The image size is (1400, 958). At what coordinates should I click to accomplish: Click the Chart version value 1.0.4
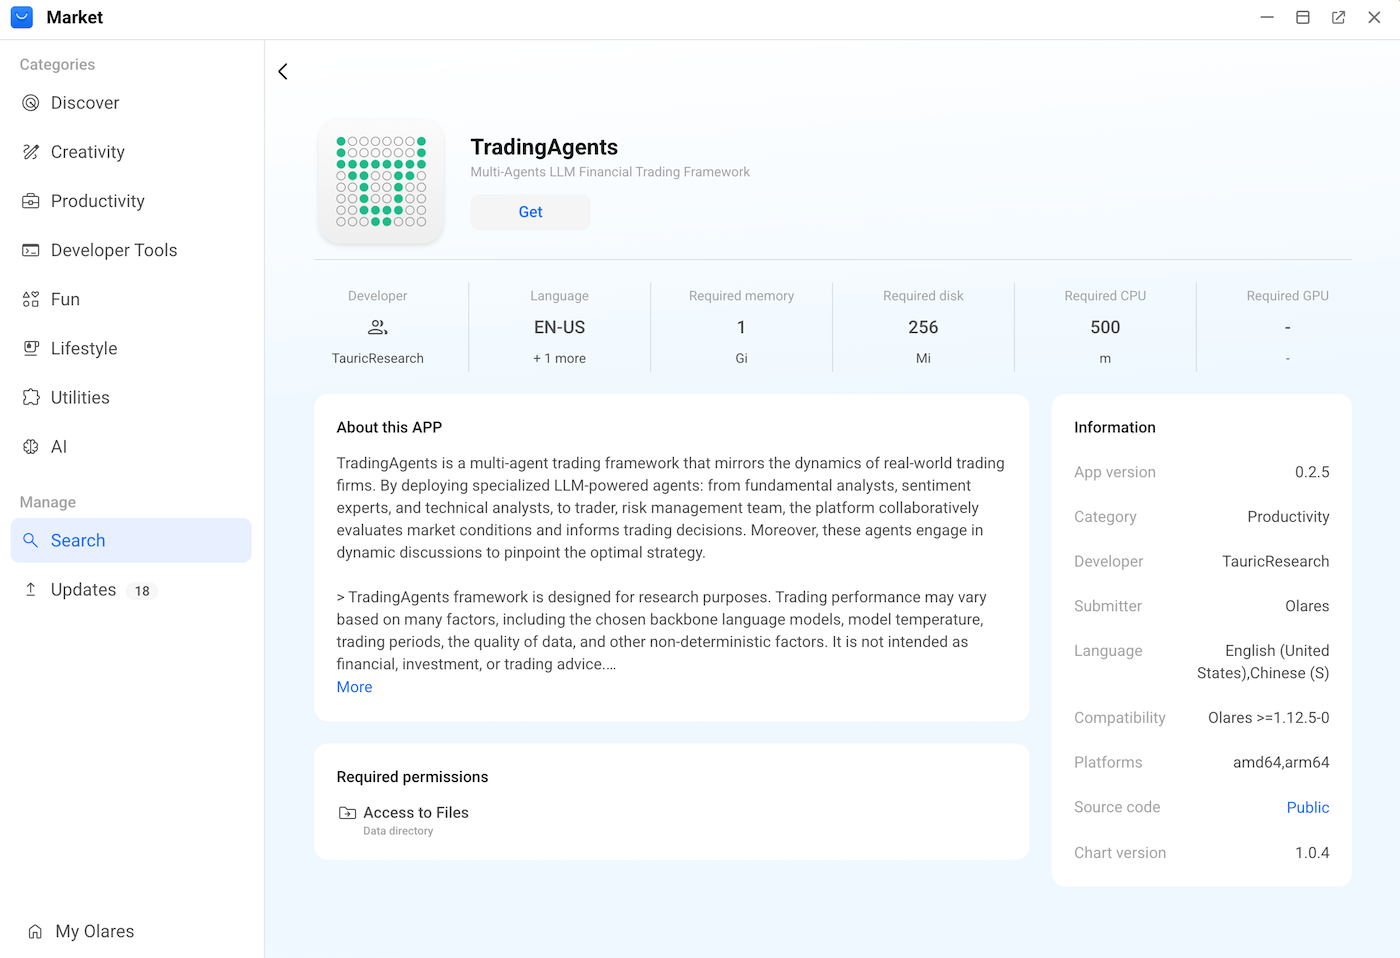pyautogui.click(x=1312, y=853)
